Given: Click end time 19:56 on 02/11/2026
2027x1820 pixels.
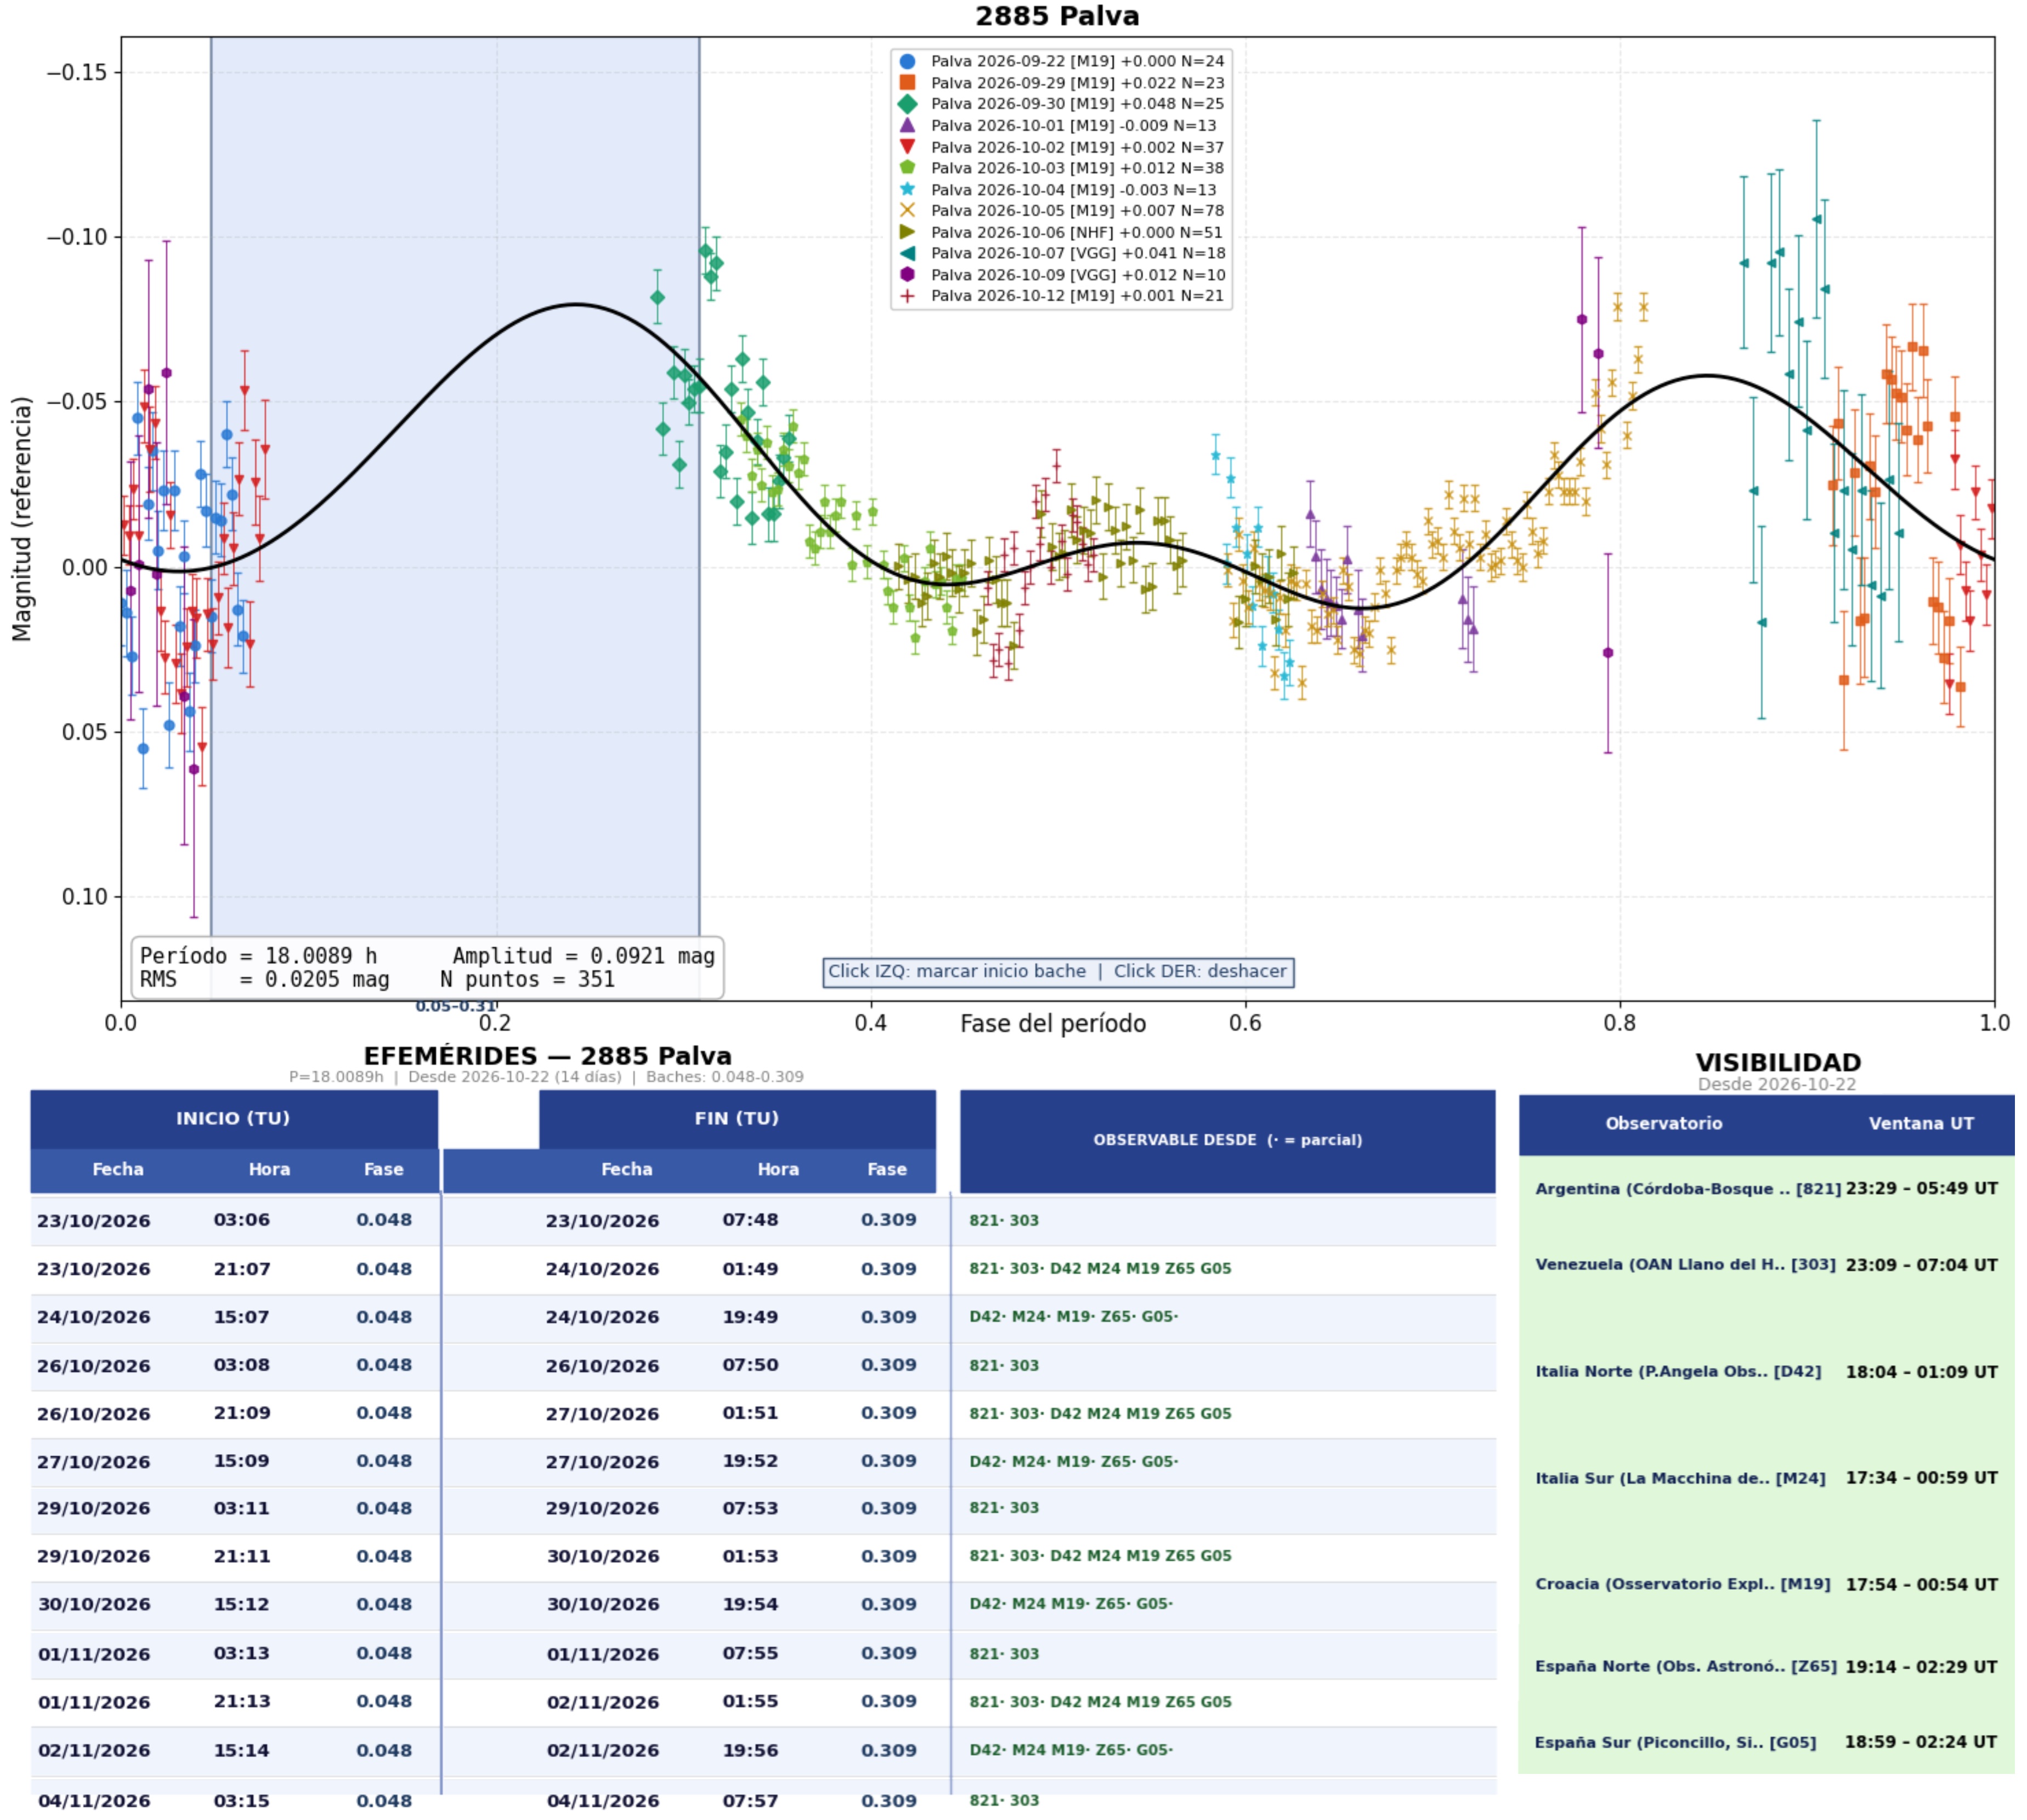Looking at the screenshot, I should tap(750, 1750).
